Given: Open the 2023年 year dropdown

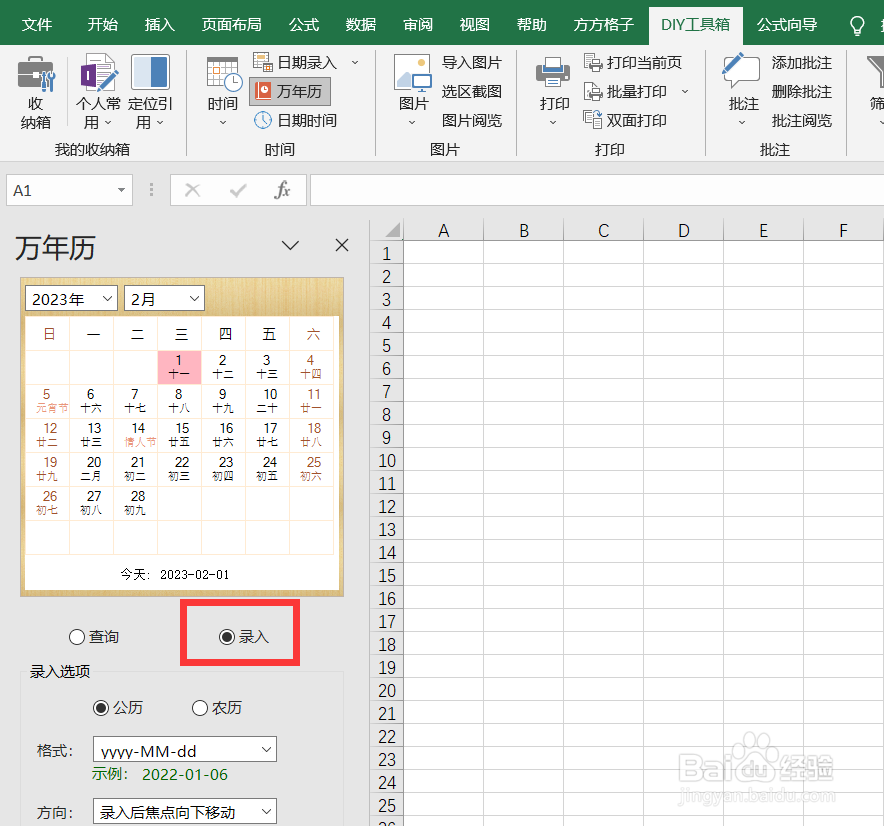Looking at the screenshot, I should click(71, 298).
